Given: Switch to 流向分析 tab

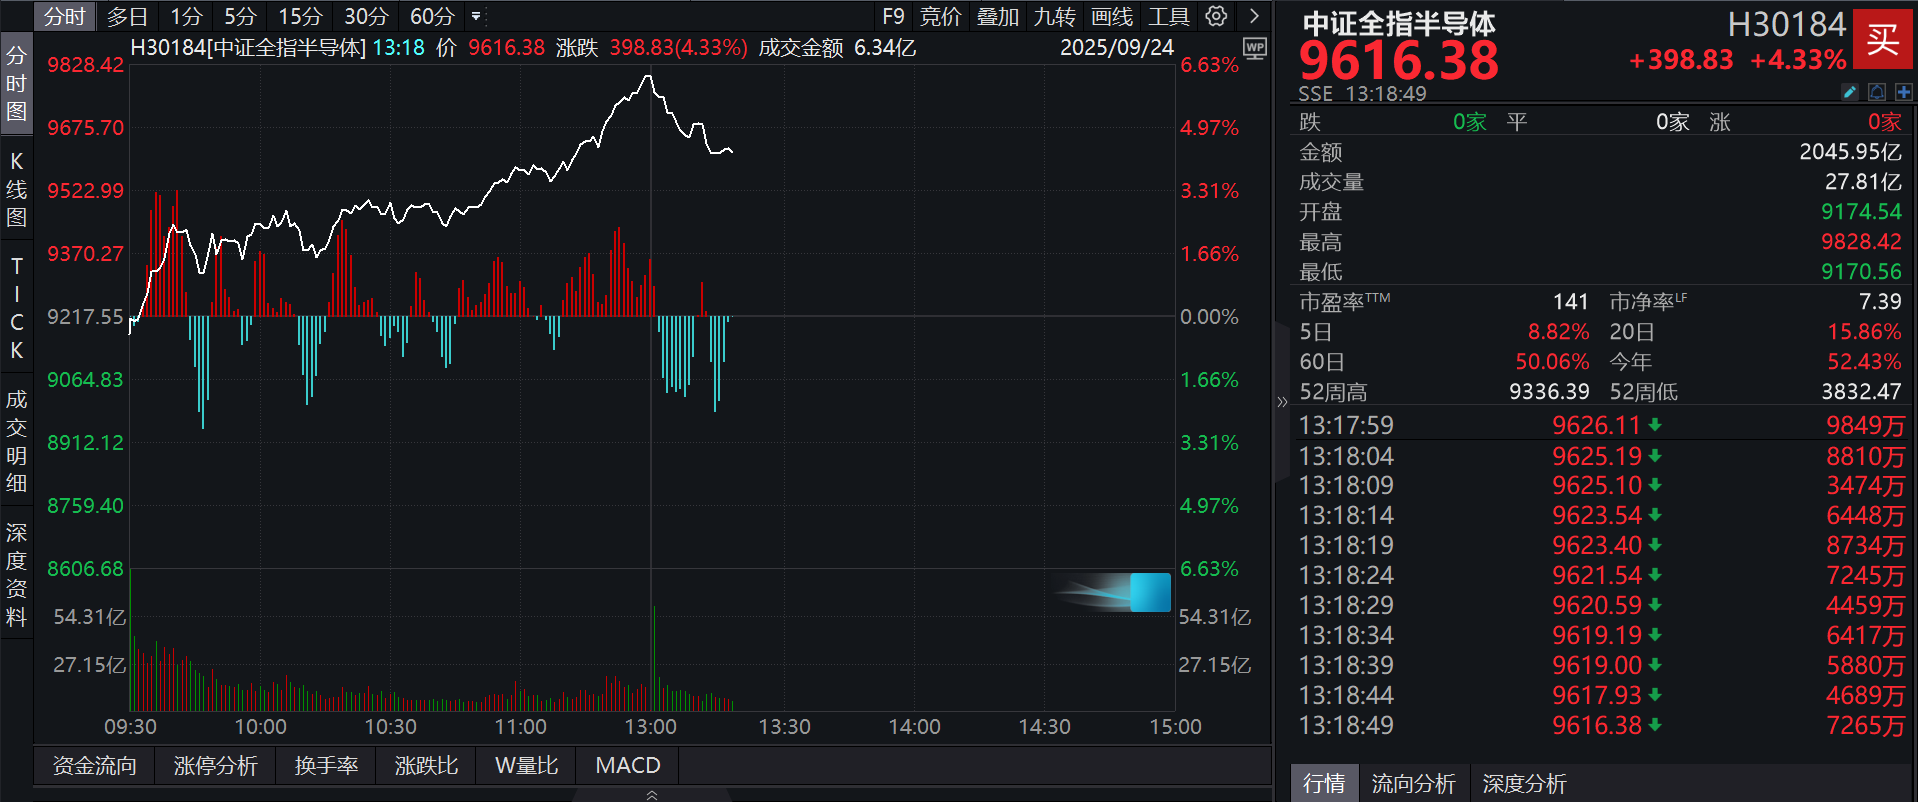Looking at the screenshot, I should [x=1412, y=783].
